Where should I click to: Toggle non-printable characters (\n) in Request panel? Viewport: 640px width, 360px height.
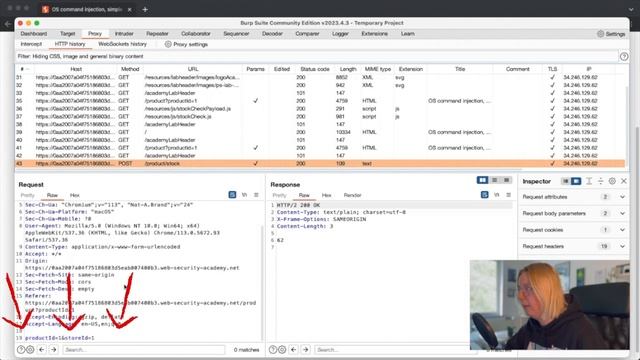tap(244, 195)
